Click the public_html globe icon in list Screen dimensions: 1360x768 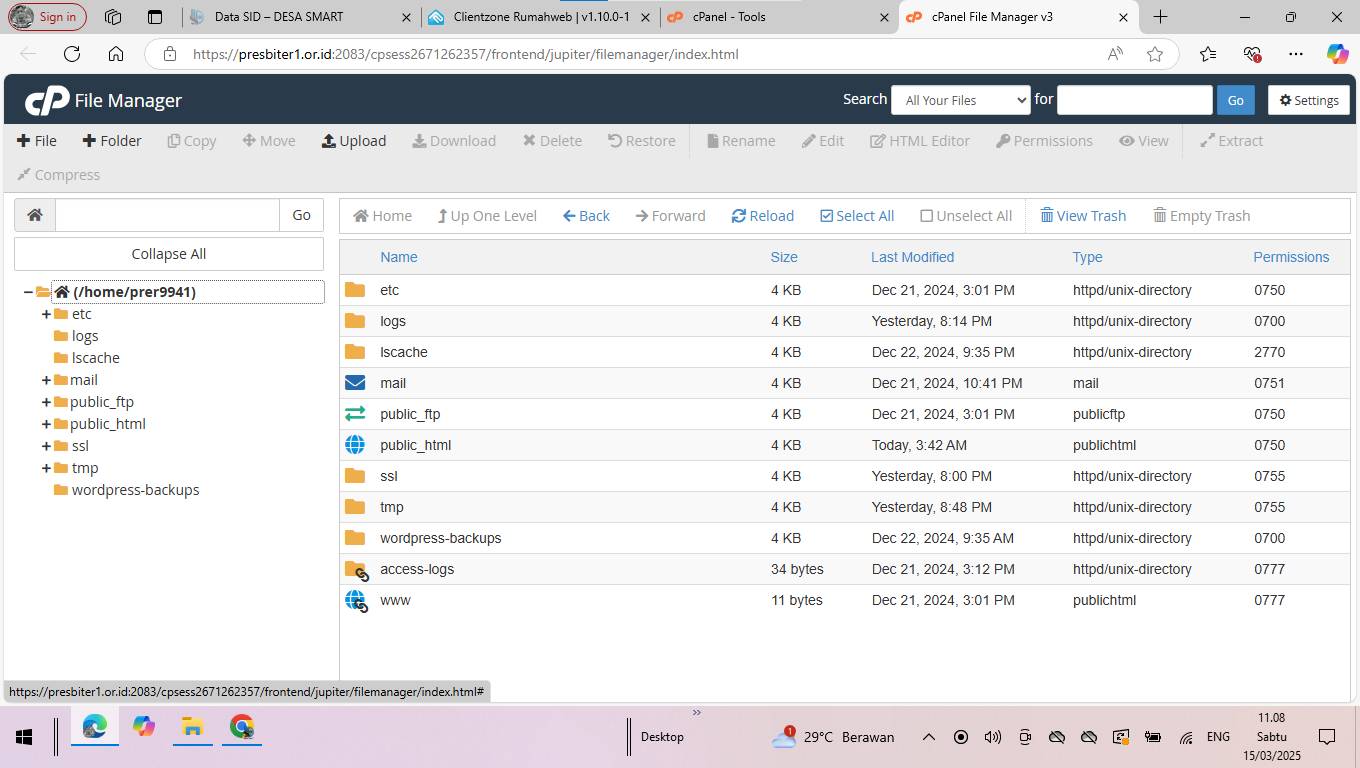click(x=355, y=445)
